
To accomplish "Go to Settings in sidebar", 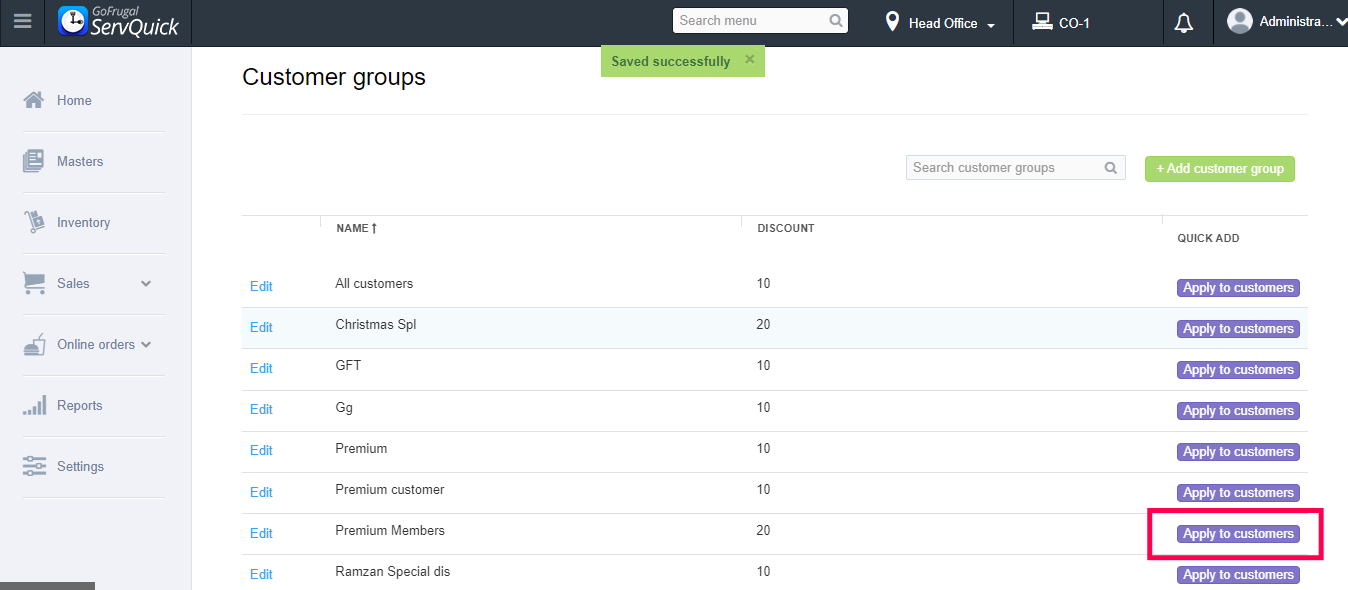I will [x=80, y=466].
